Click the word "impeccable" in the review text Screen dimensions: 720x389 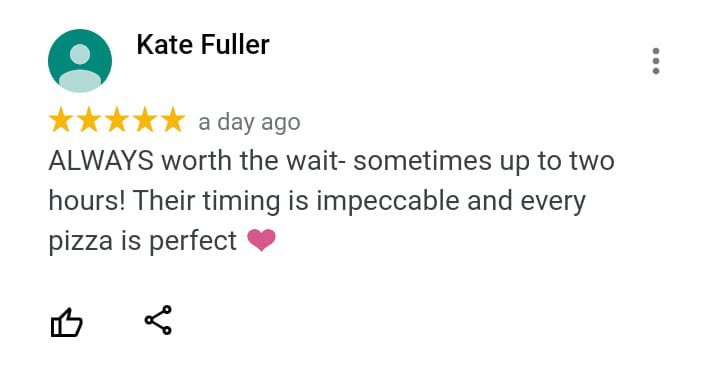(388, 202)
